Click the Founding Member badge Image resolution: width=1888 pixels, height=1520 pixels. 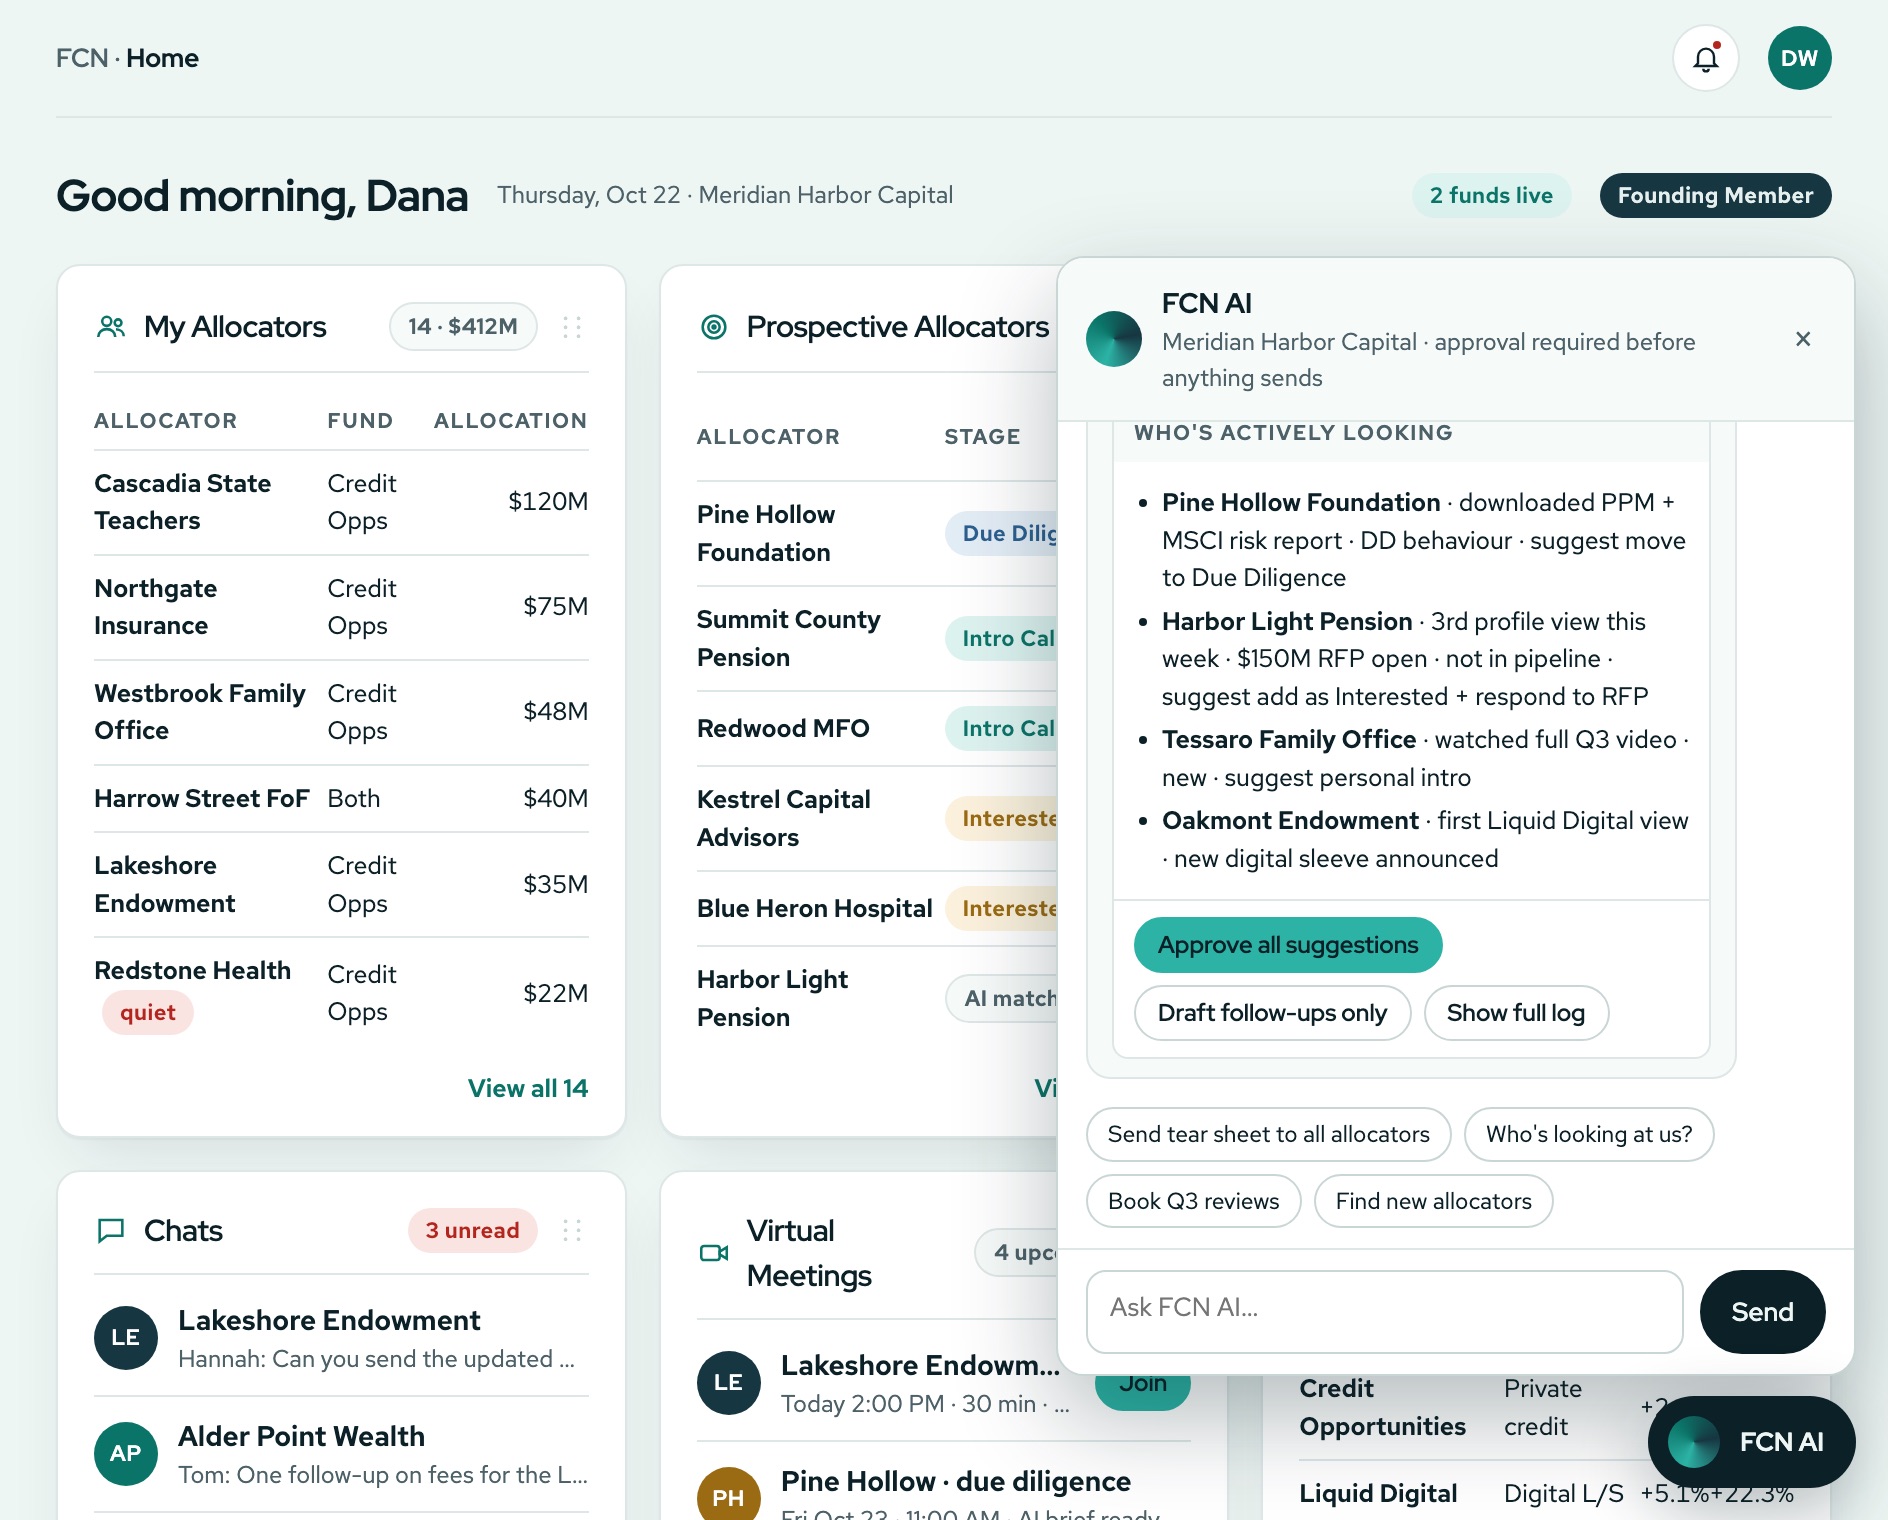click(x=1716, y=195)
